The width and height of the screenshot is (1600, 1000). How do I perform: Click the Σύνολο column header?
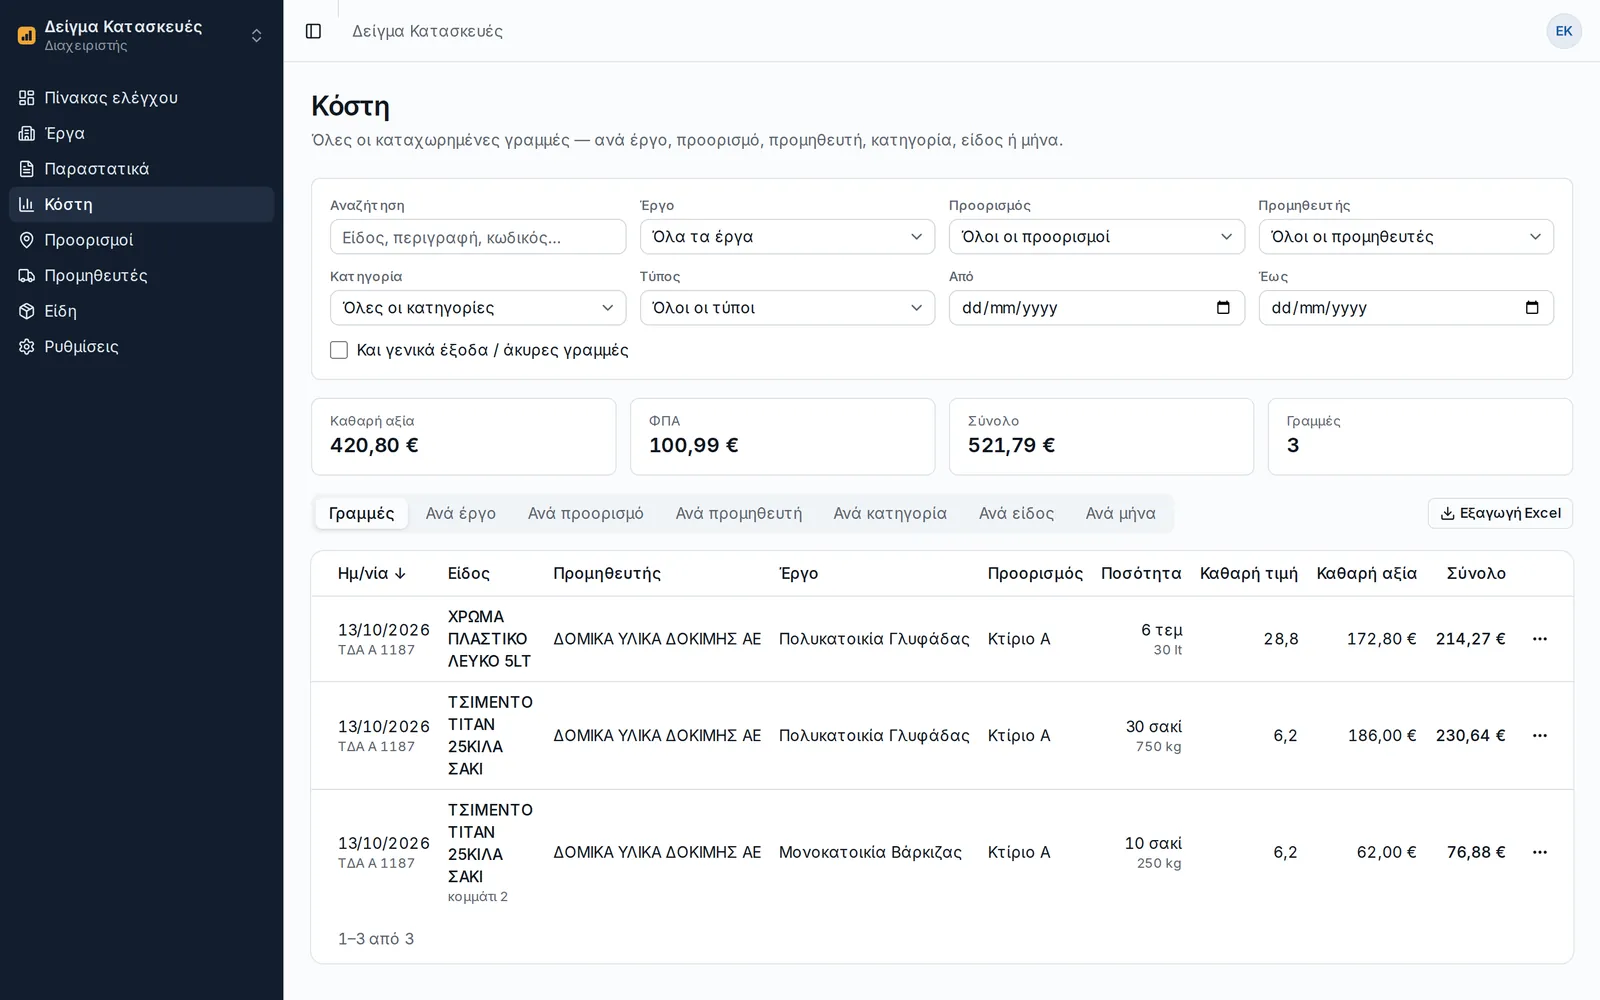[x=1476, y=573]
